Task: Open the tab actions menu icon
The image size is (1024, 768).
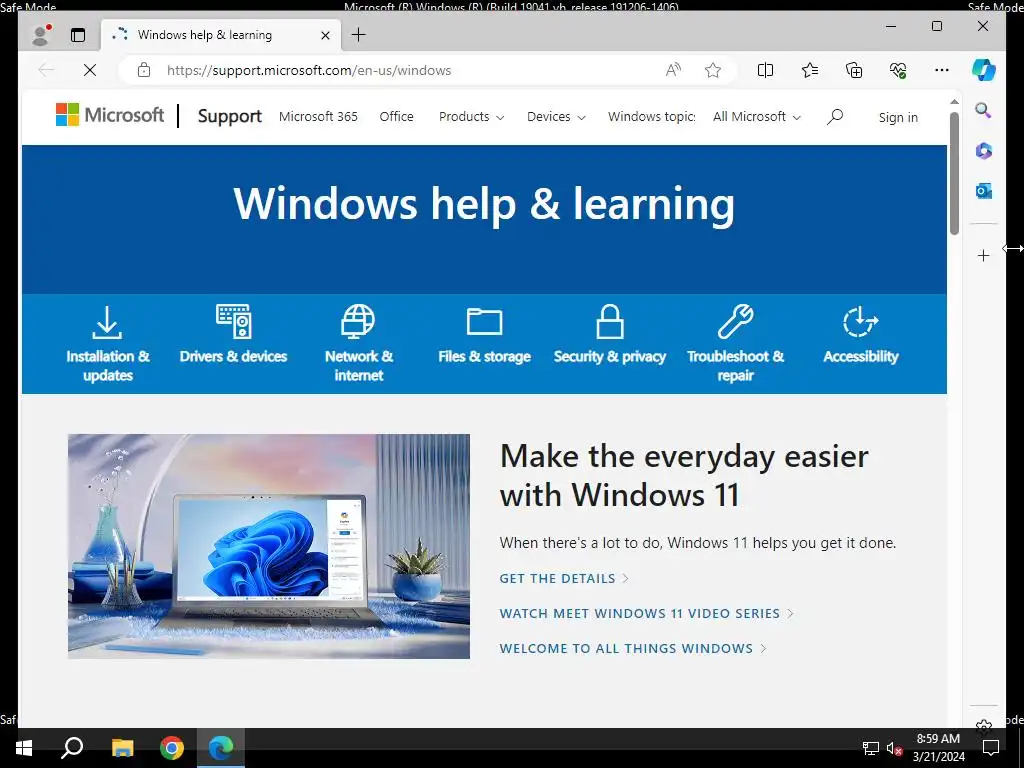Action: click(x=78, y=35)
